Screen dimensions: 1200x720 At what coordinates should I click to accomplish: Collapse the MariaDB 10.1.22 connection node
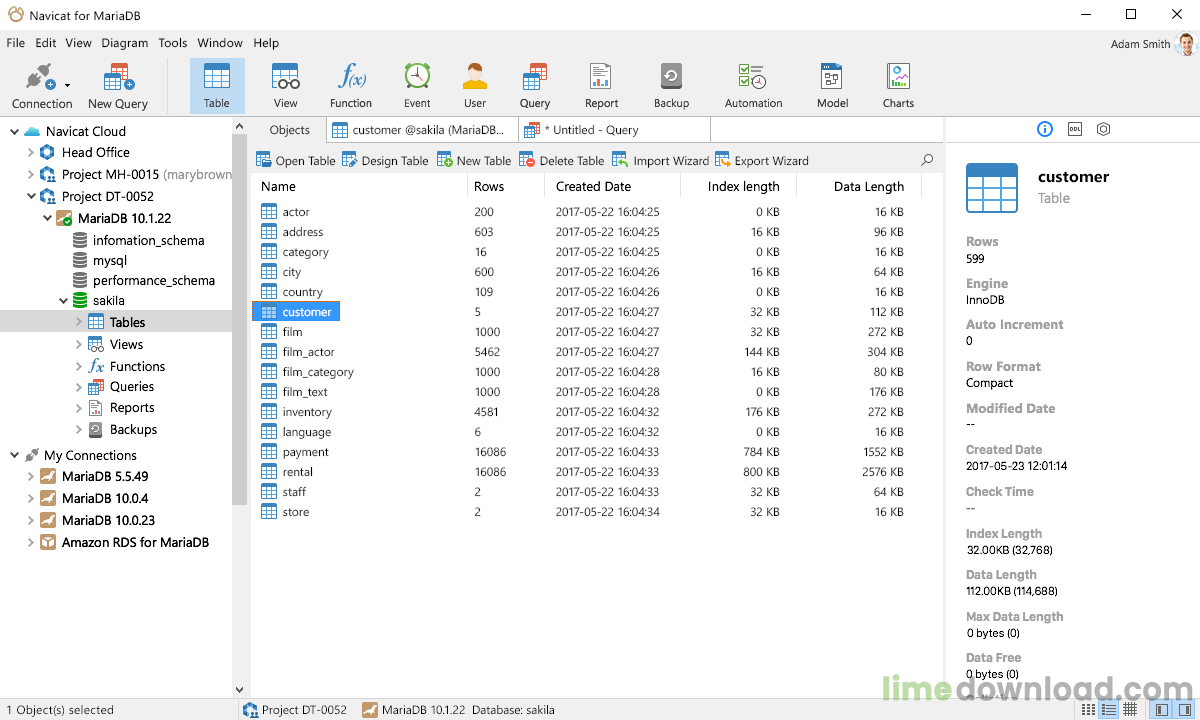click(x=47, y=218)
